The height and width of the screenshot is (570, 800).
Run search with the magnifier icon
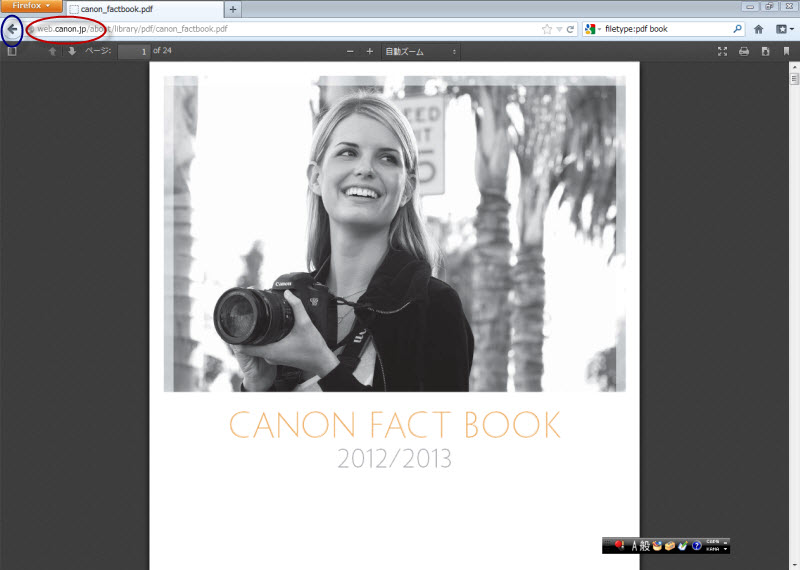pos(737,29)
